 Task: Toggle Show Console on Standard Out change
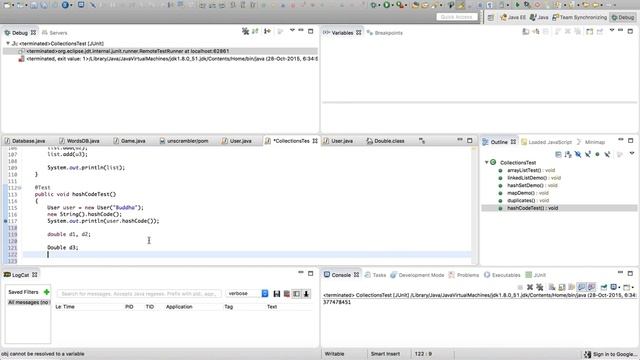581,287
